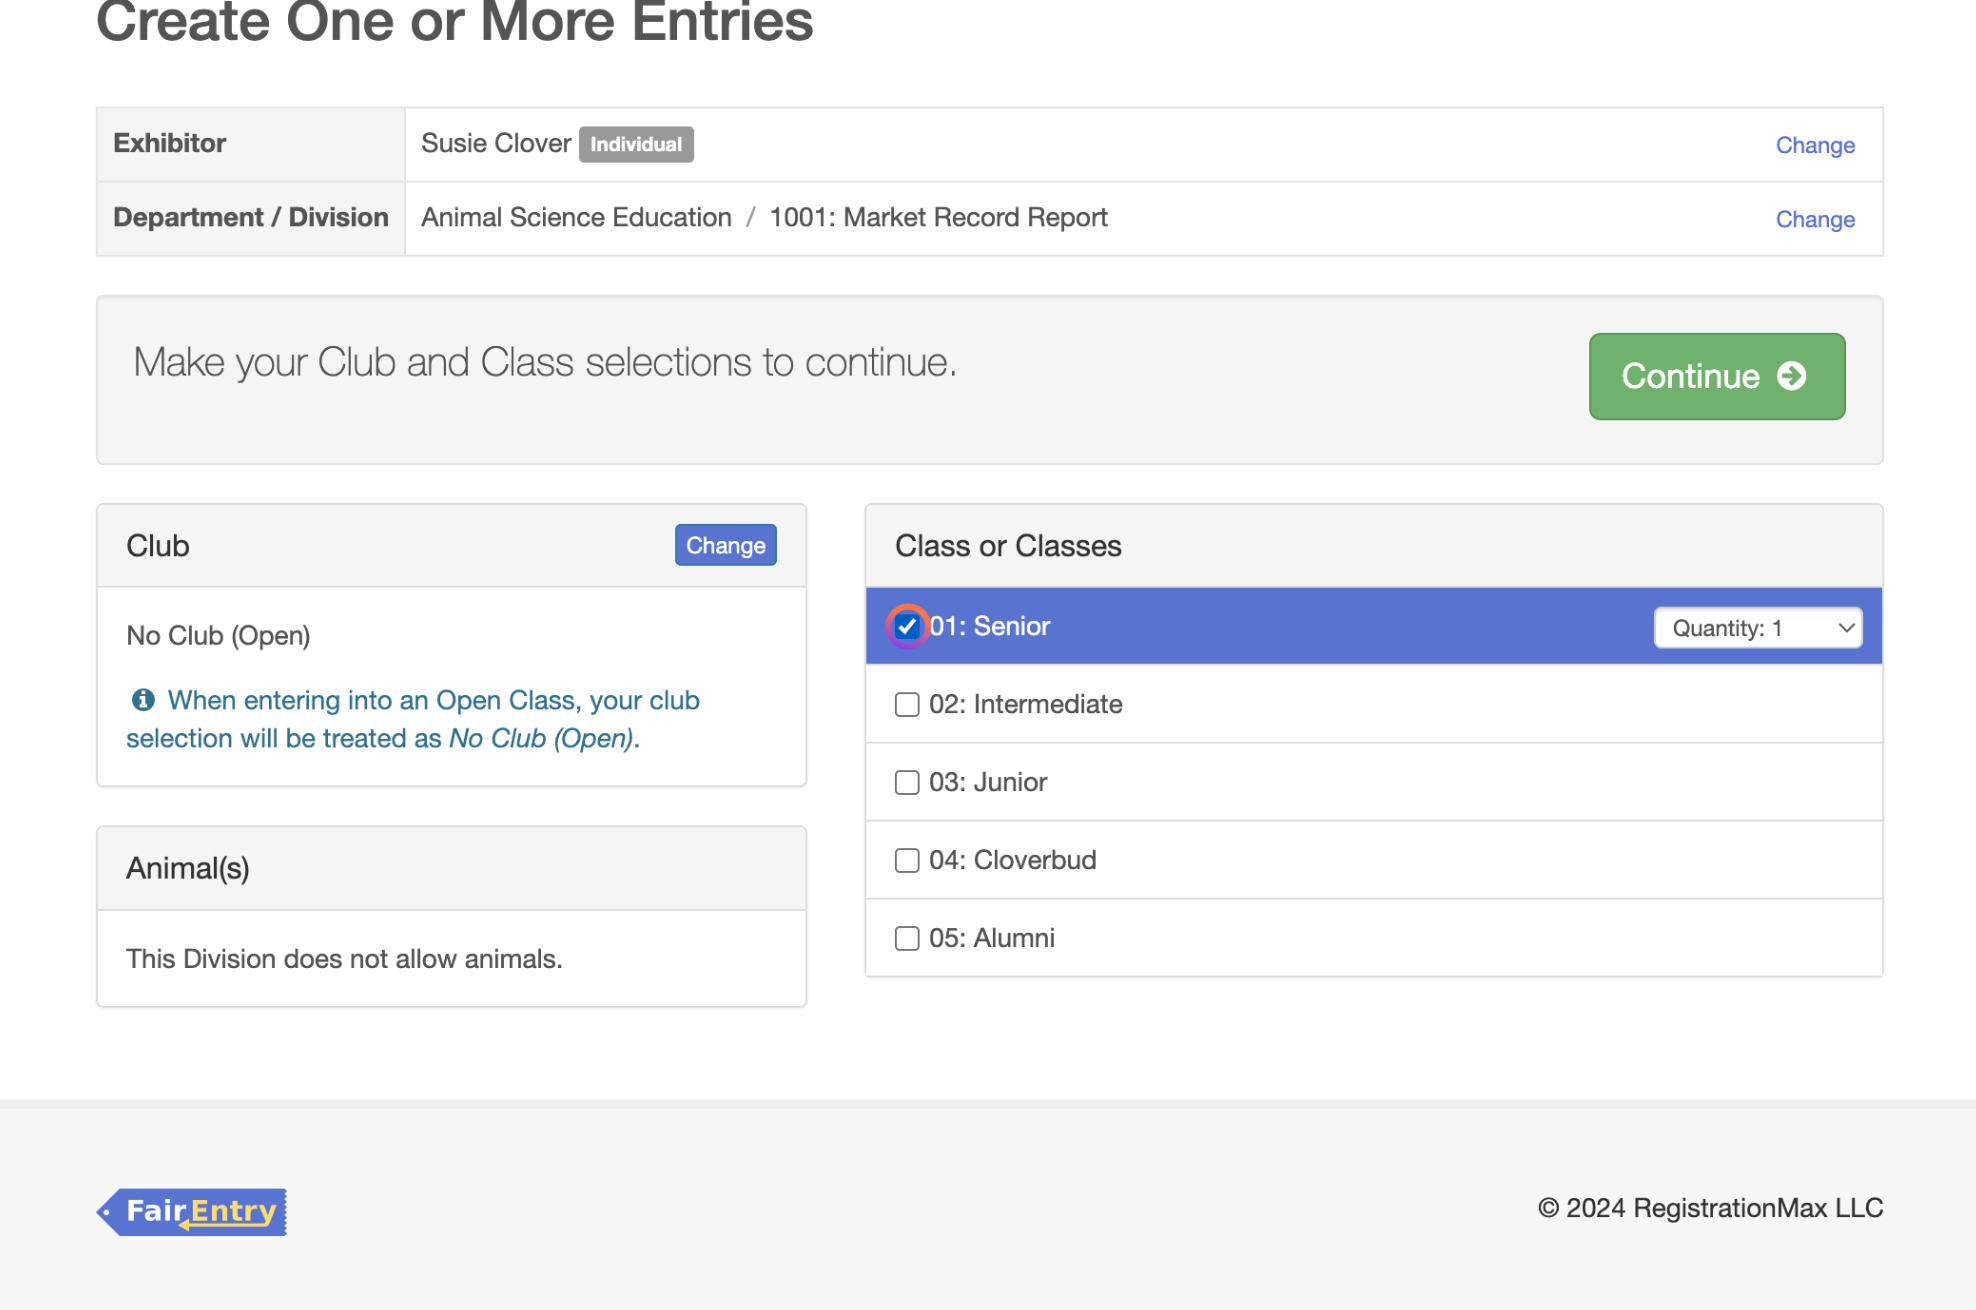Click the Animal(s) panel heading

pyautogui.click(x=188, y=868)
